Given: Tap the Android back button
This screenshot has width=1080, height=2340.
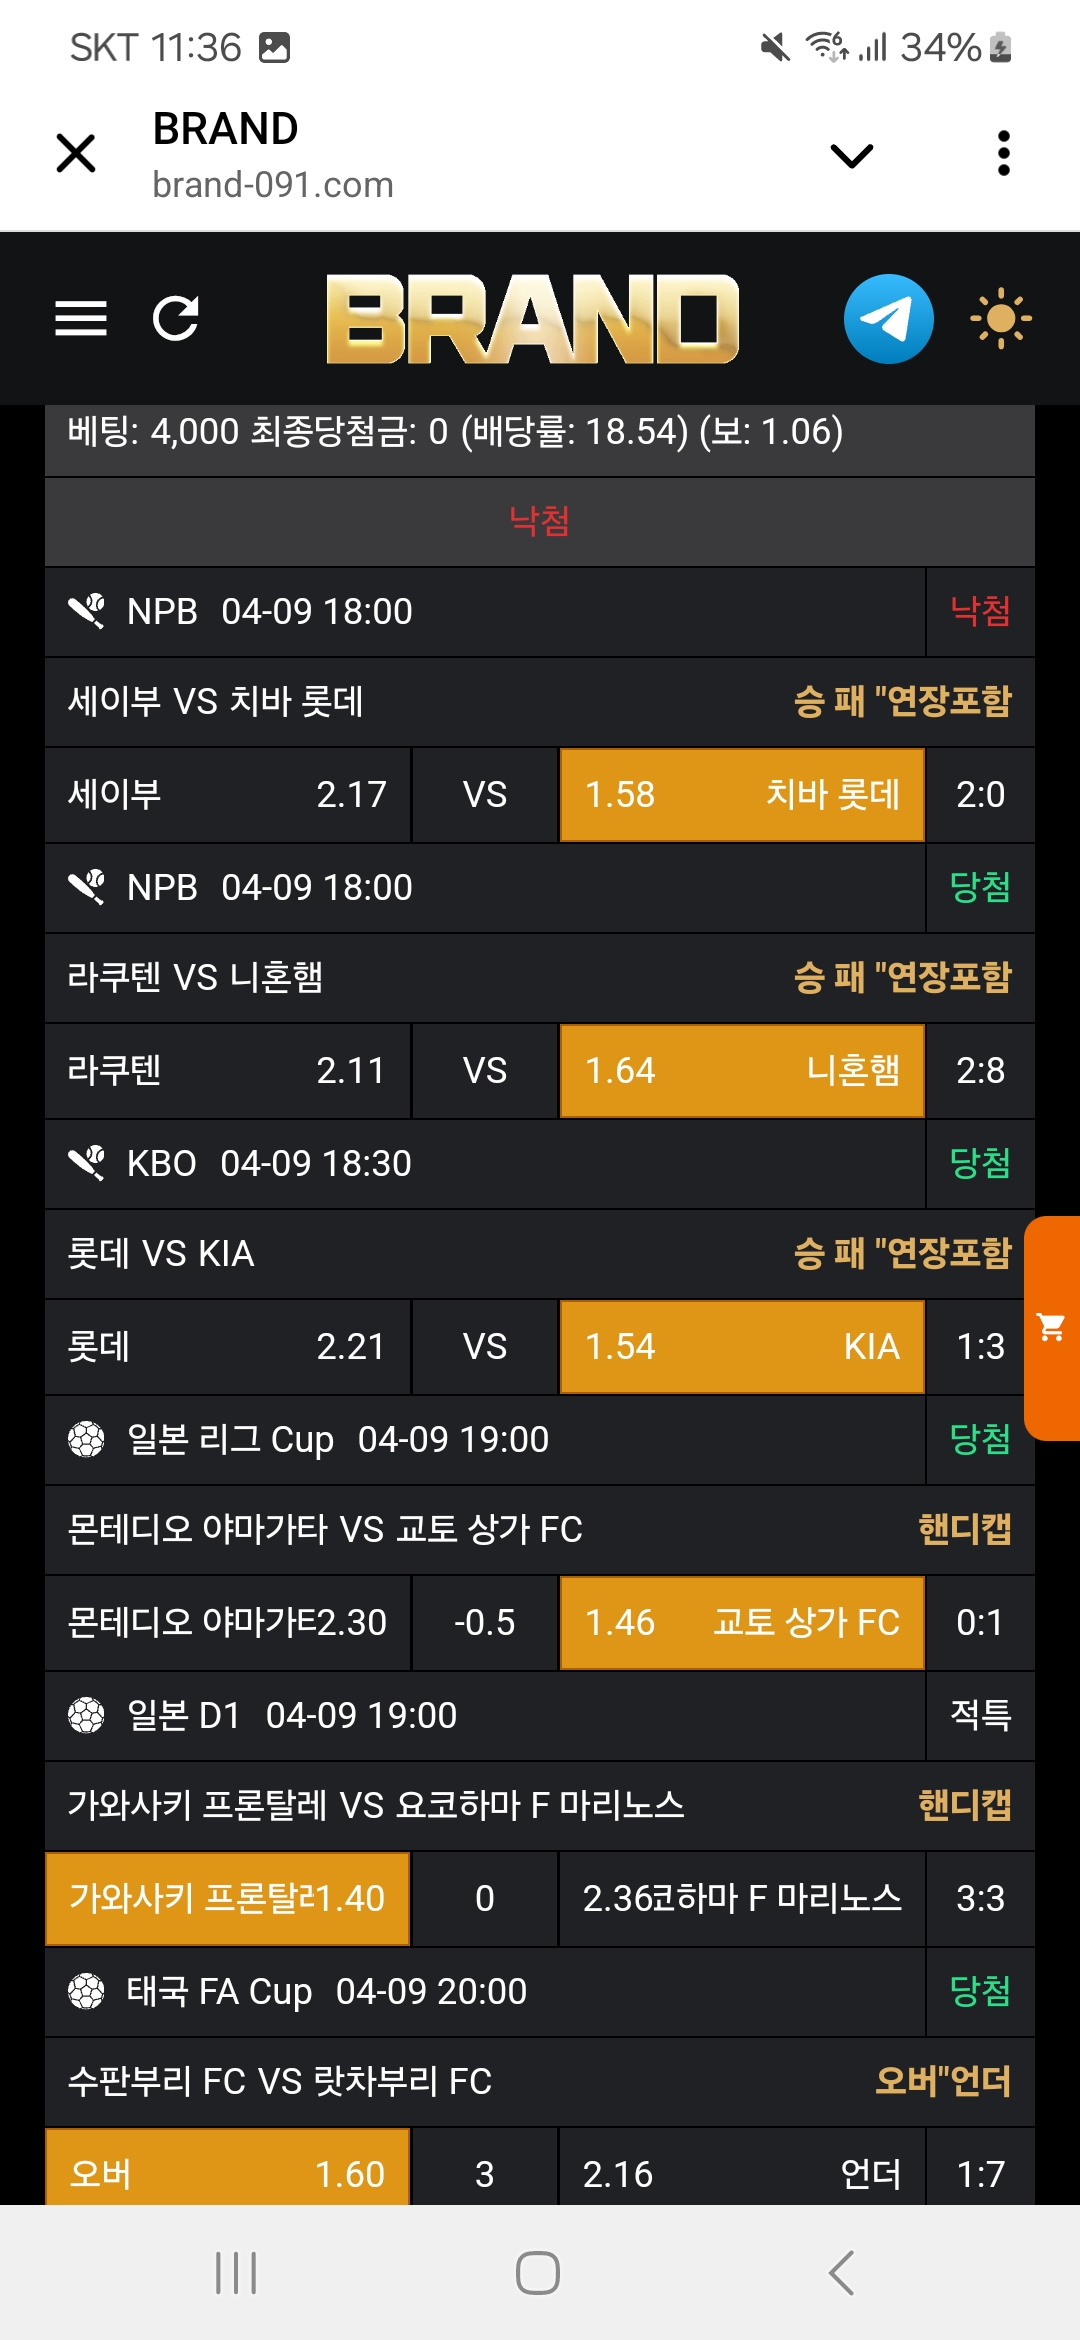Looking at the screenshot, I should 842,2273.
